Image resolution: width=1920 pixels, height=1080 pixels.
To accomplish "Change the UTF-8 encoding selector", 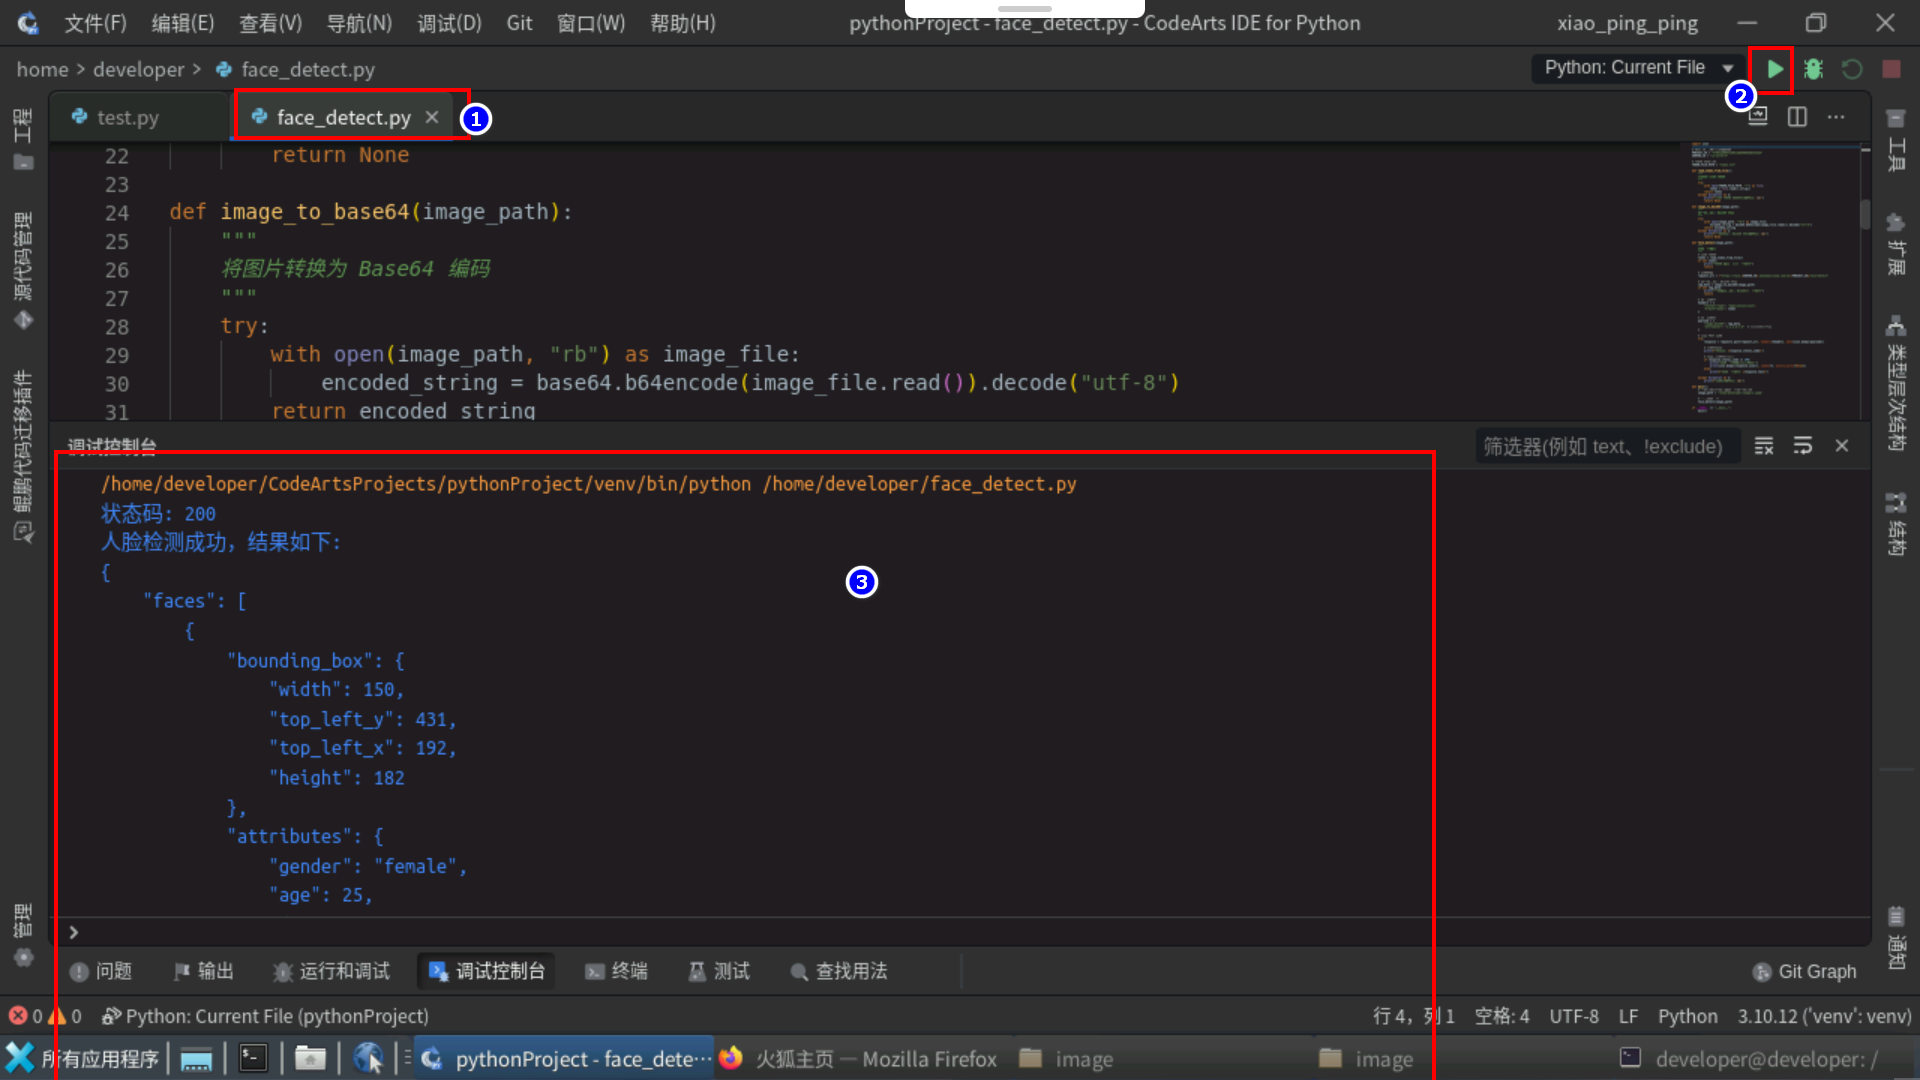I will pyautogui.click(x=1573, y=1016).
